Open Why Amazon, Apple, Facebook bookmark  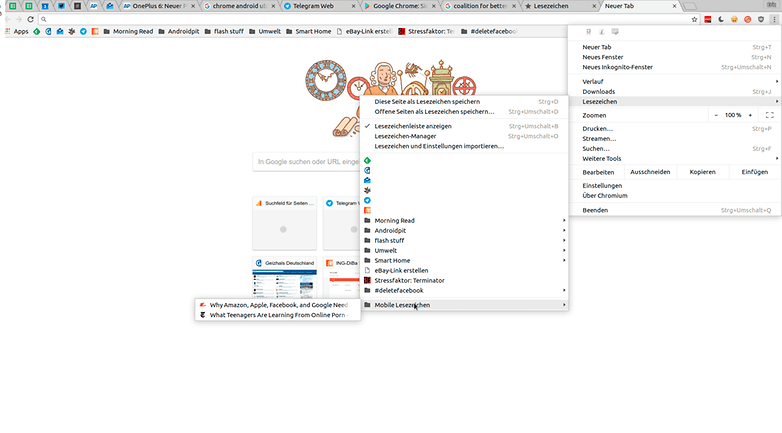278,305
